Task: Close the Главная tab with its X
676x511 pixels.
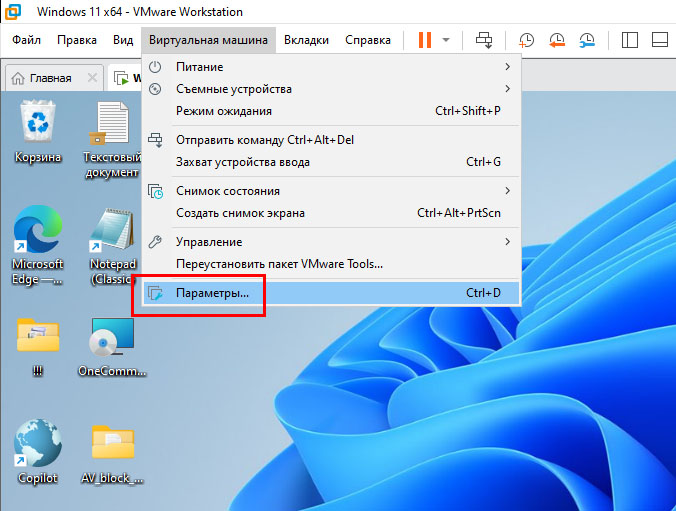Action: click(x=92, y=78)
